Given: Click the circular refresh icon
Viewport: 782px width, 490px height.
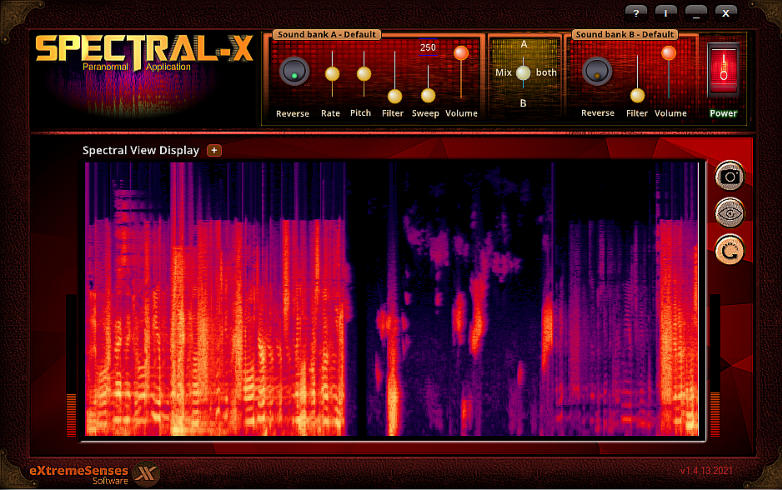Looking at the screenshot, I should (x=730, y=251).
